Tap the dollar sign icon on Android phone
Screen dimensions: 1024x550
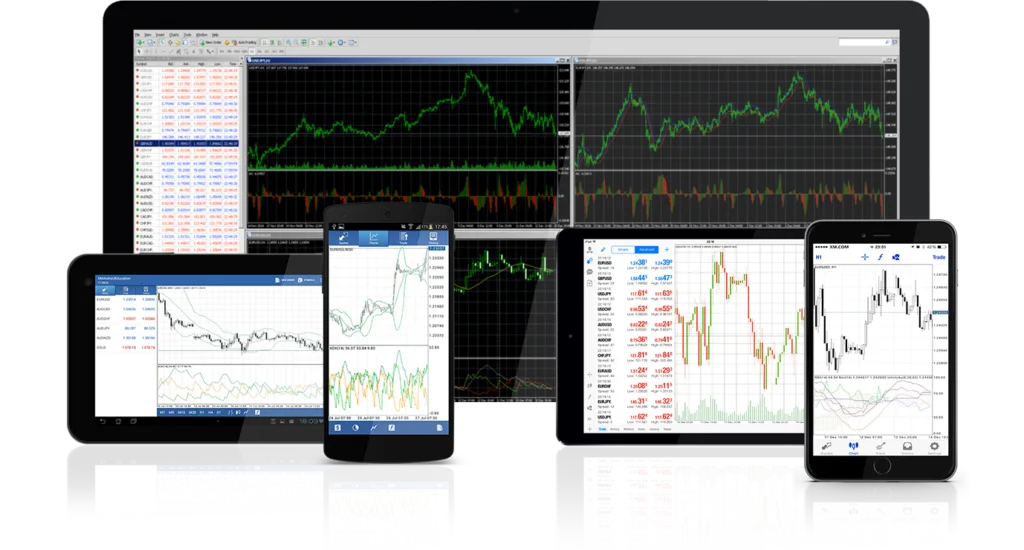tap(337, 428)
